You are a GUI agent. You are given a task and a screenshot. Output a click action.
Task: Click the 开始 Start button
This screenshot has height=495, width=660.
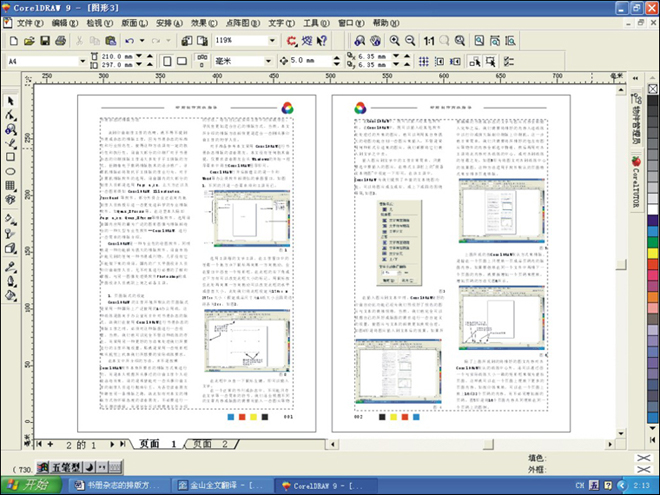coord(27,486)
